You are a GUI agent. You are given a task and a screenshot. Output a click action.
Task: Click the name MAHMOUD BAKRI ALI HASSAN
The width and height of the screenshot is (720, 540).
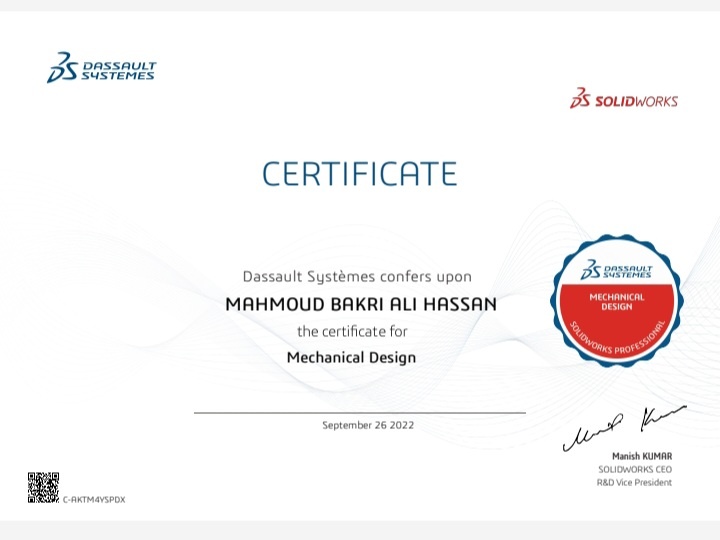coord(361,304)
